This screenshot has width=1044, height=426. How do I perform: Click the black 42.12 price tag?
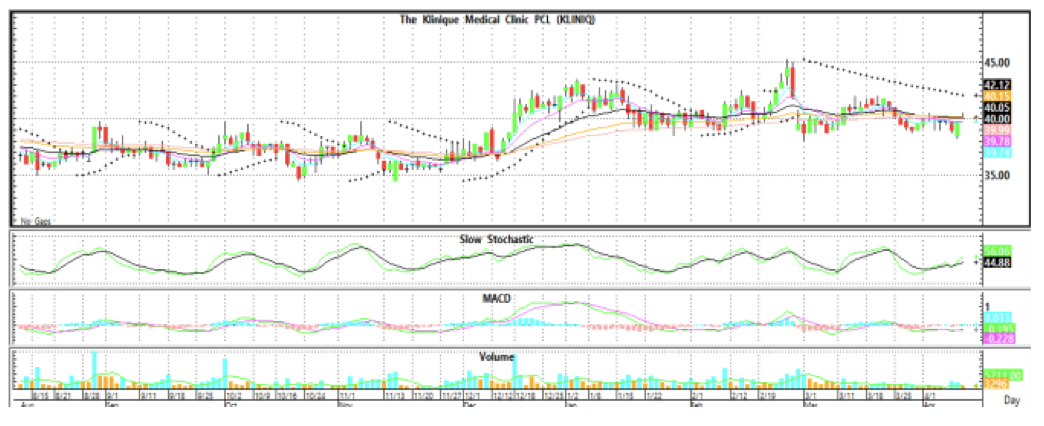tap(997, 85)
